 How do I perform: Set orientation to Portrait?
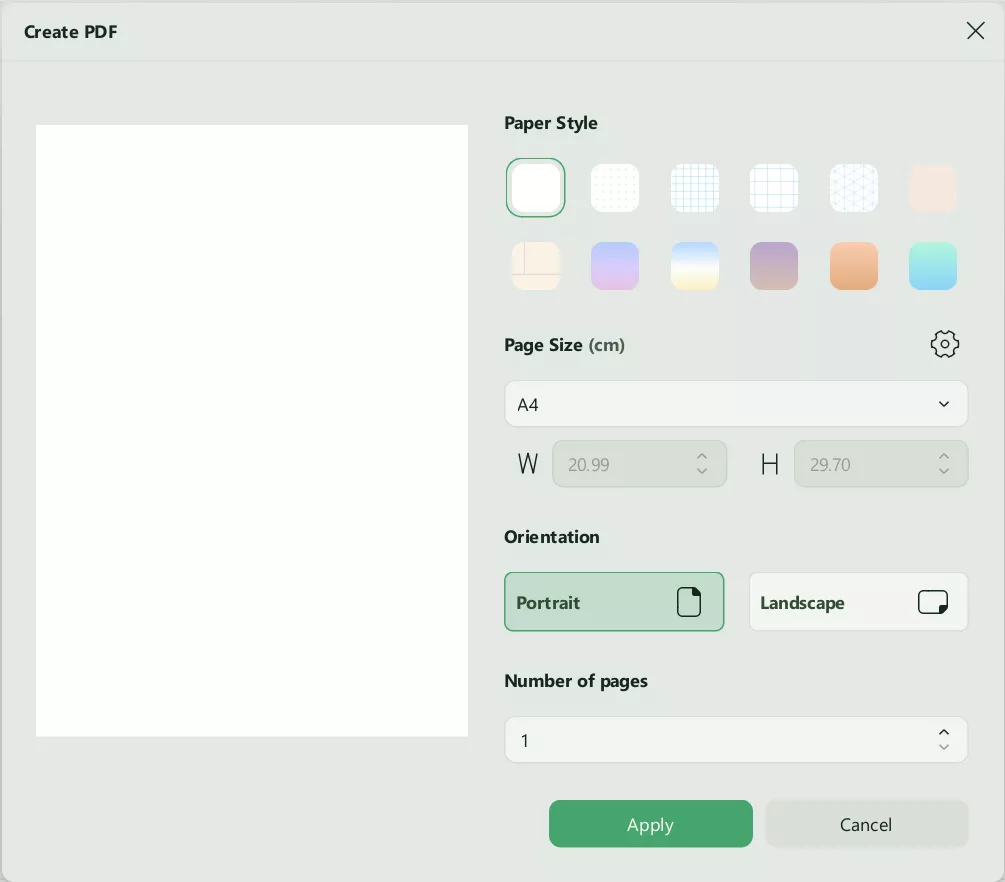click(x=614, y=602)
